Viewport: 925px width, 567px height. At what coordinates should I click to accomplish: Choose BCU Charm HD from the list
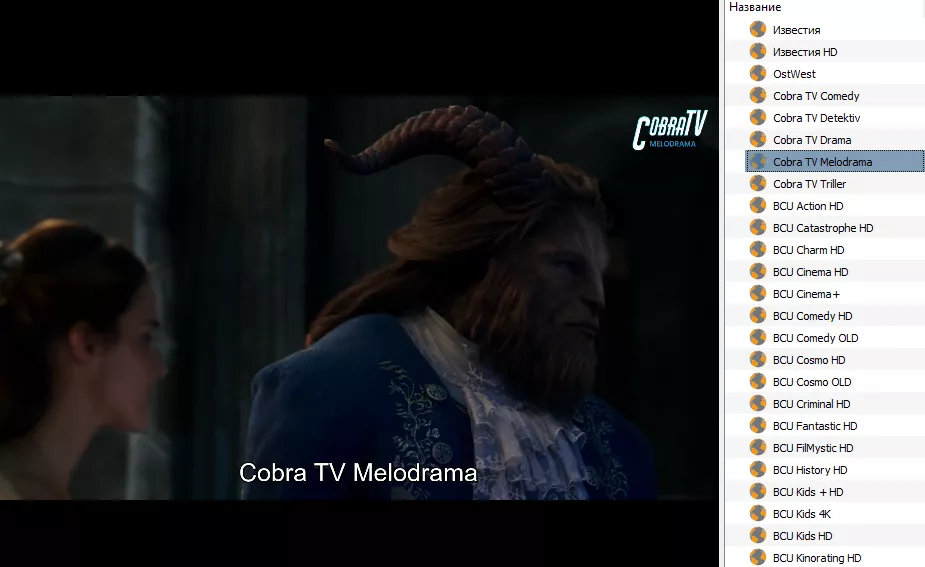click(808, 250)
